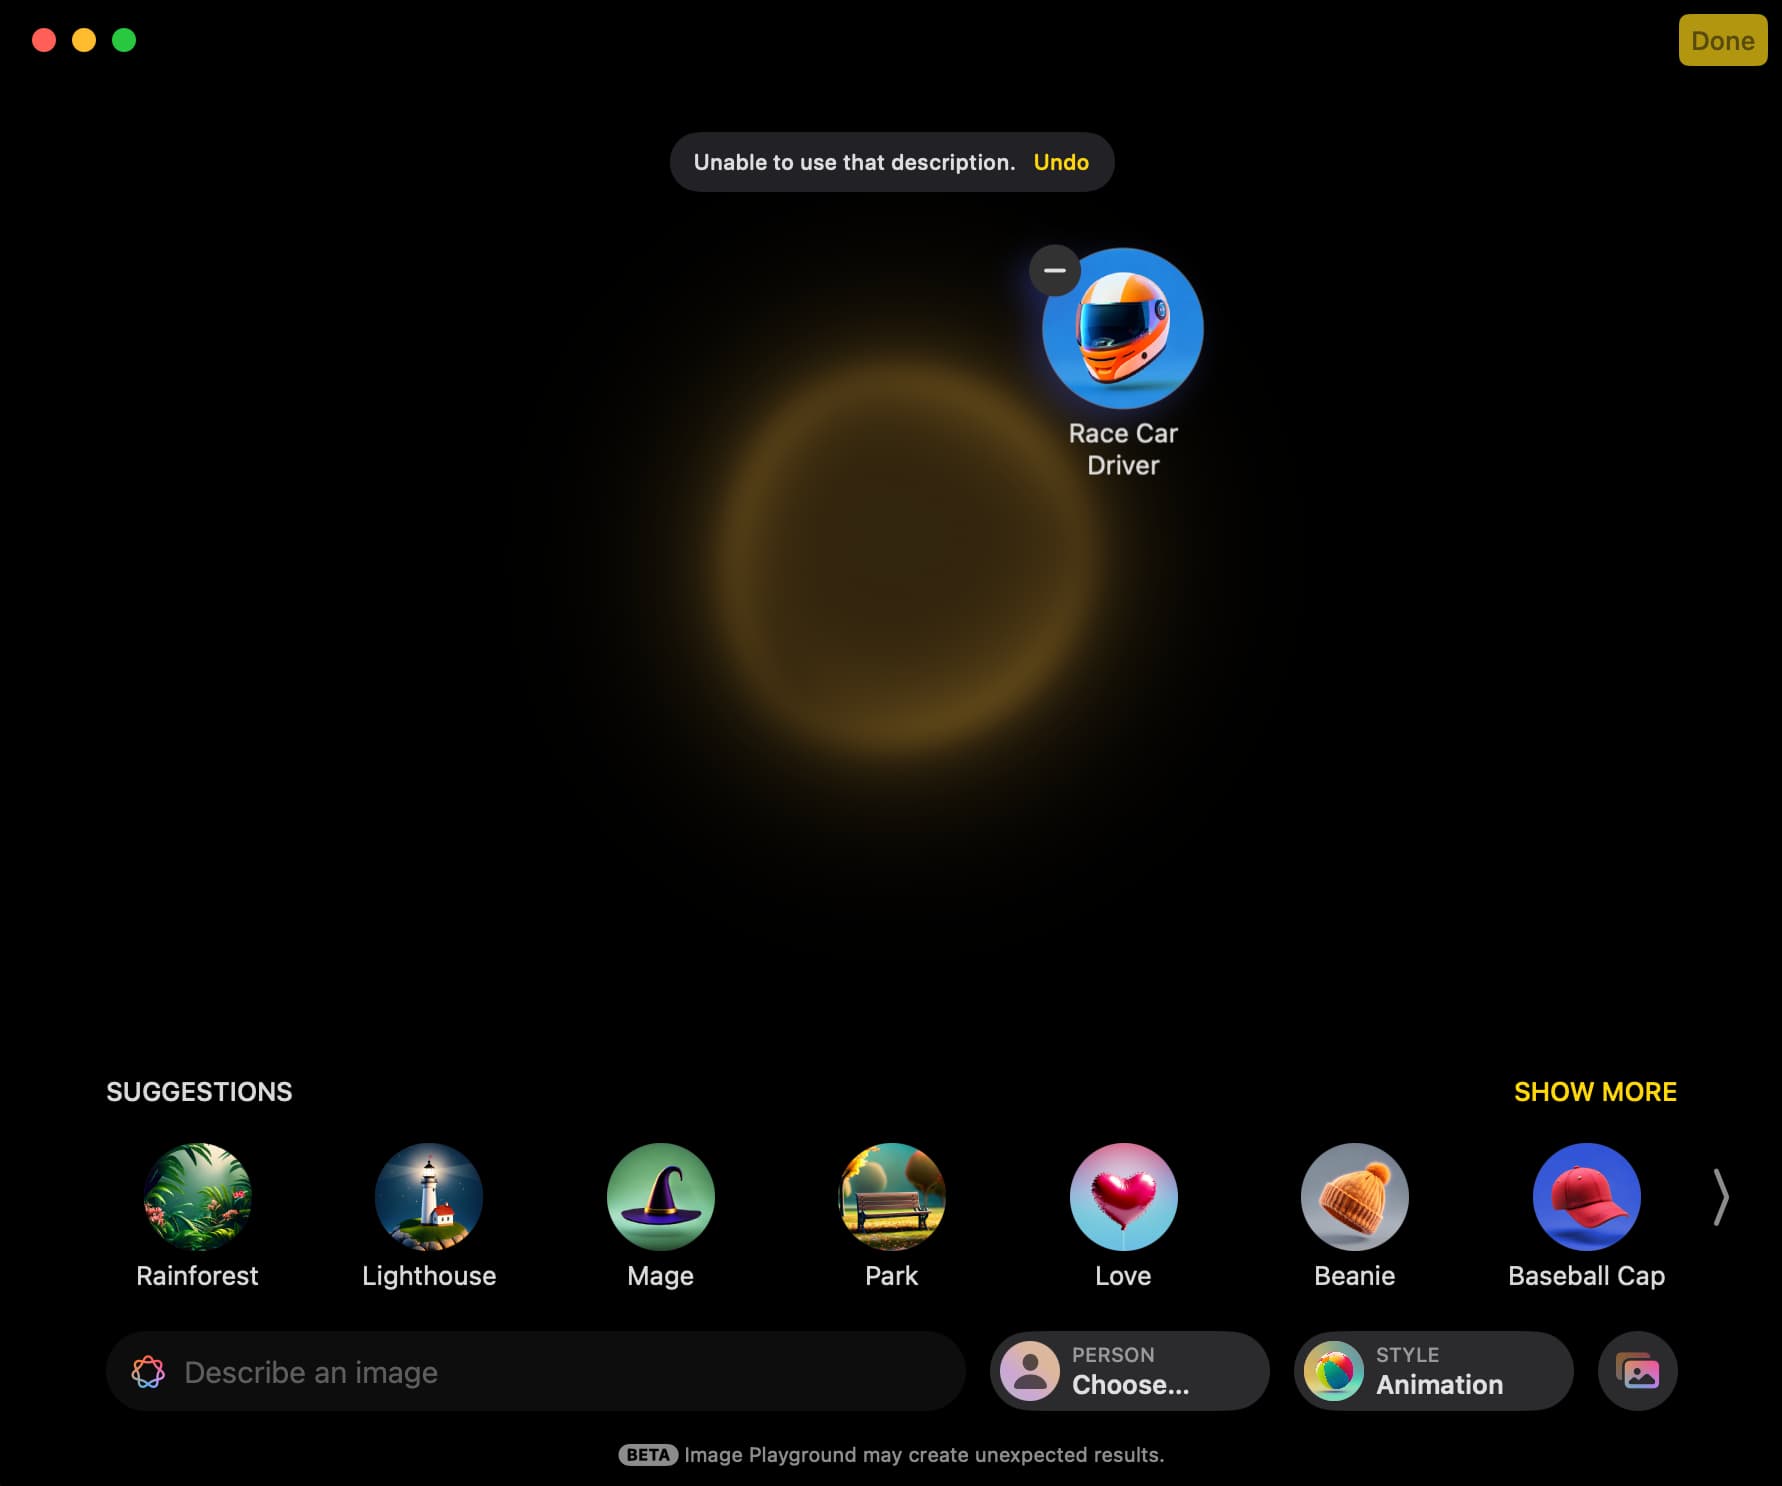
Task: Click the beta disclaimer text
Action: pyautogui.click(x=924, y=1455)
